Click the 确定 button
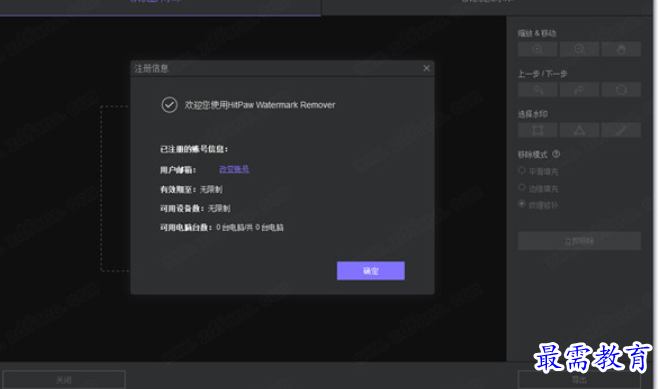This screenshot has height=389, width=658. click(x=371, y=271)
